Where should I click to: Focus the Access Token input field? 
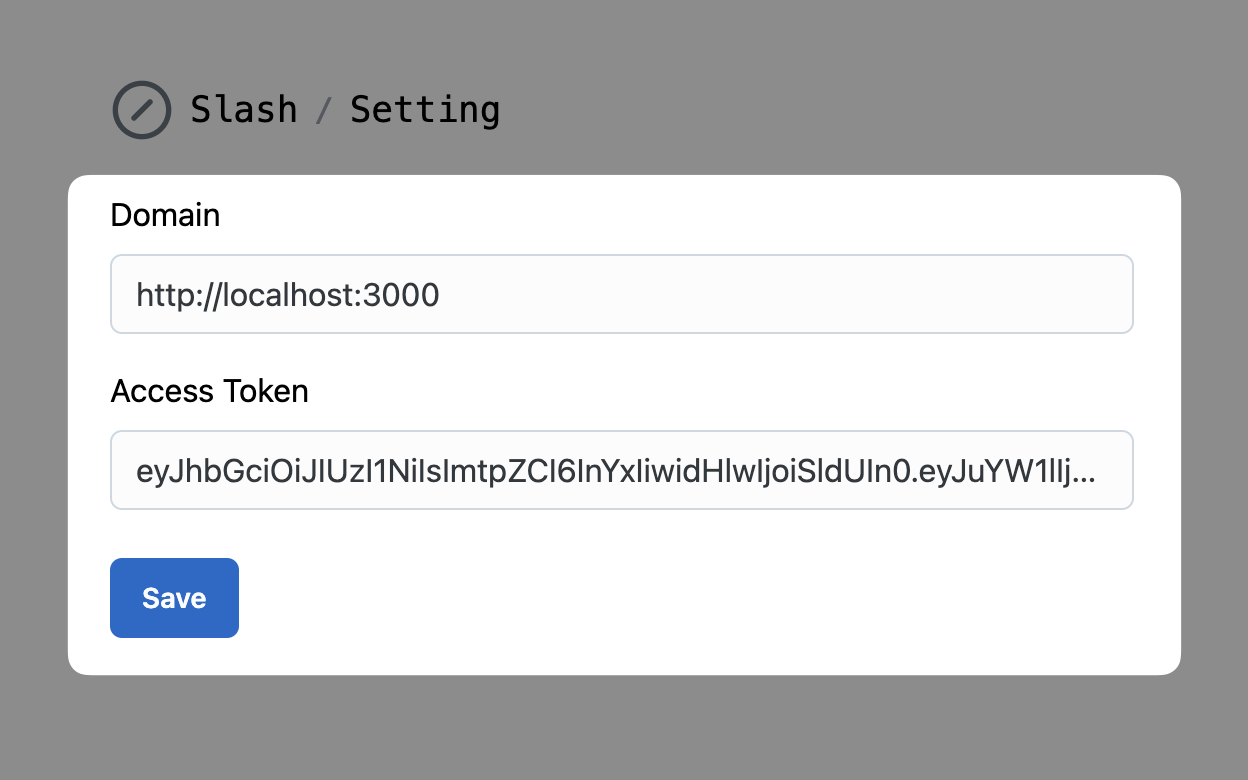tap(620, 470)
